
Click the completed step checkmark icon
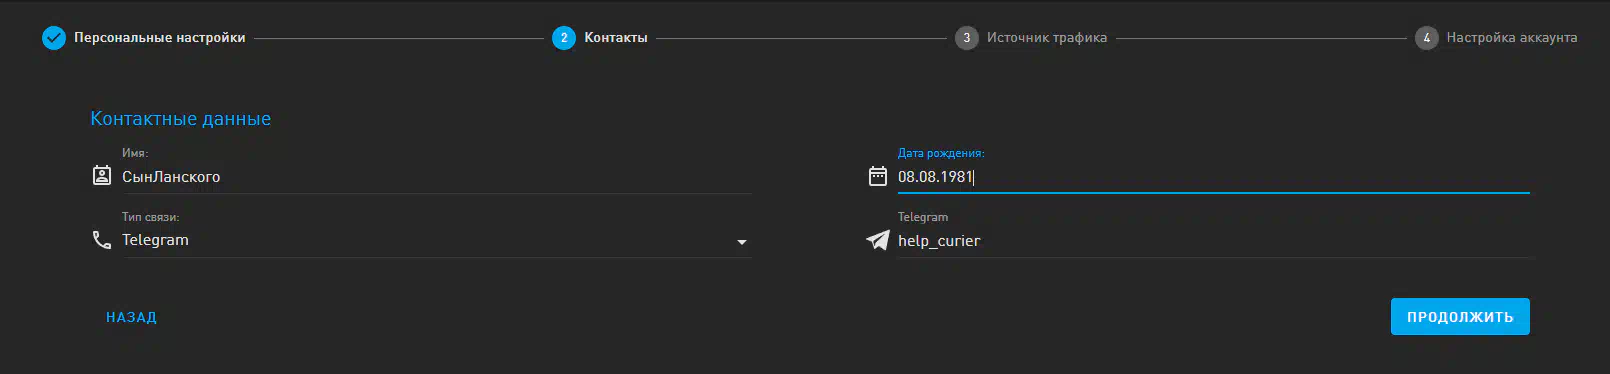[x=54, y=38]
